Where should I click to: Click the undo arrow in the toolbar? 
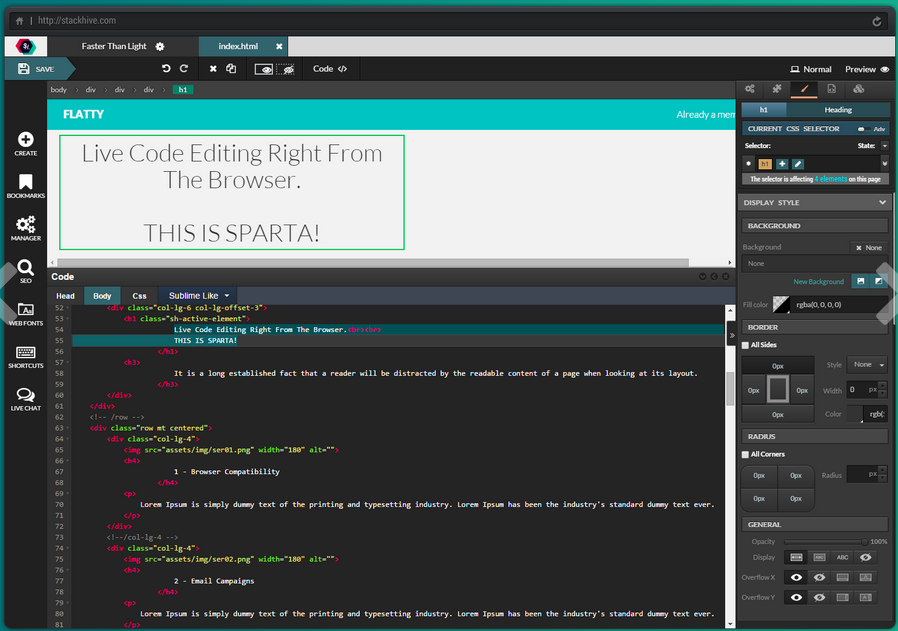[166, 69]
